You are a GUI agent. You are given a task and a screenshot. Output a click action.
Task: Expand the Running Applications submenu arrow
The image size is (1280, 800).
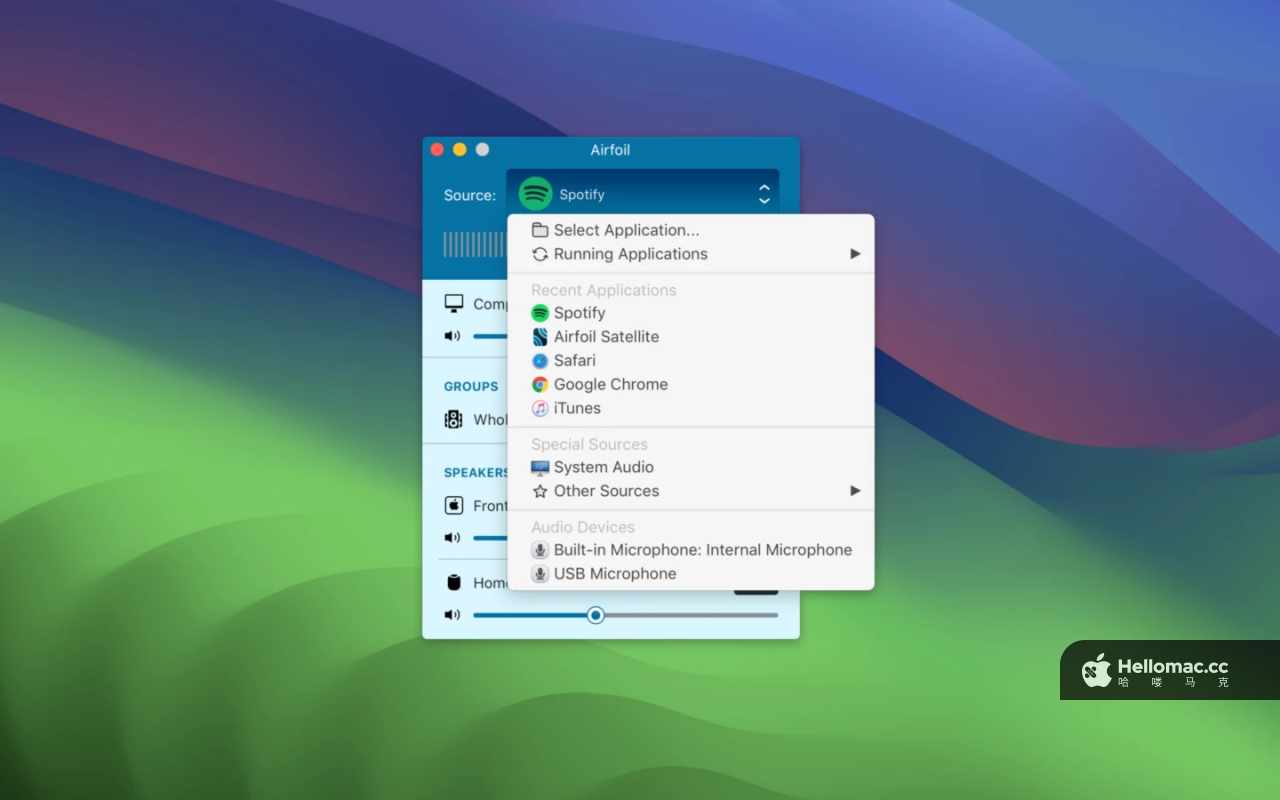[x=855, y=254]
